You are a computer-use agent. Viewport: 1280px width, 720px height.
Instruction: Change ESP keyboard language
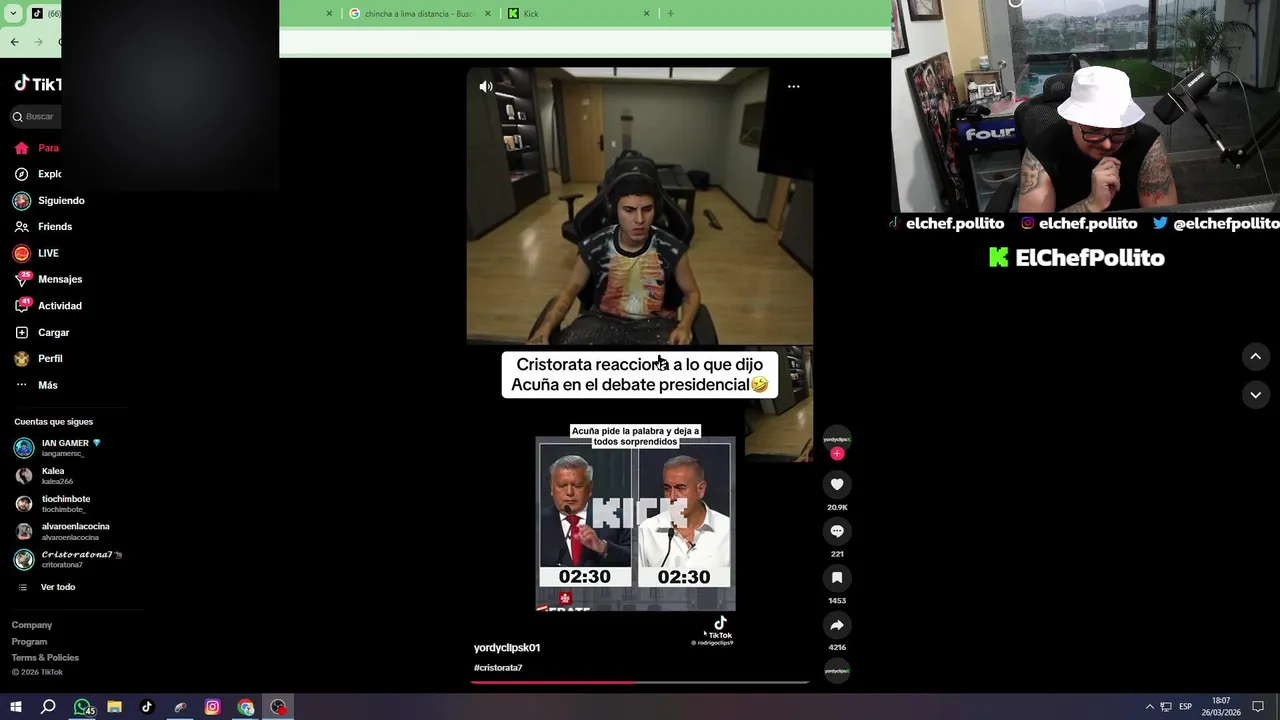point(1185,707)
